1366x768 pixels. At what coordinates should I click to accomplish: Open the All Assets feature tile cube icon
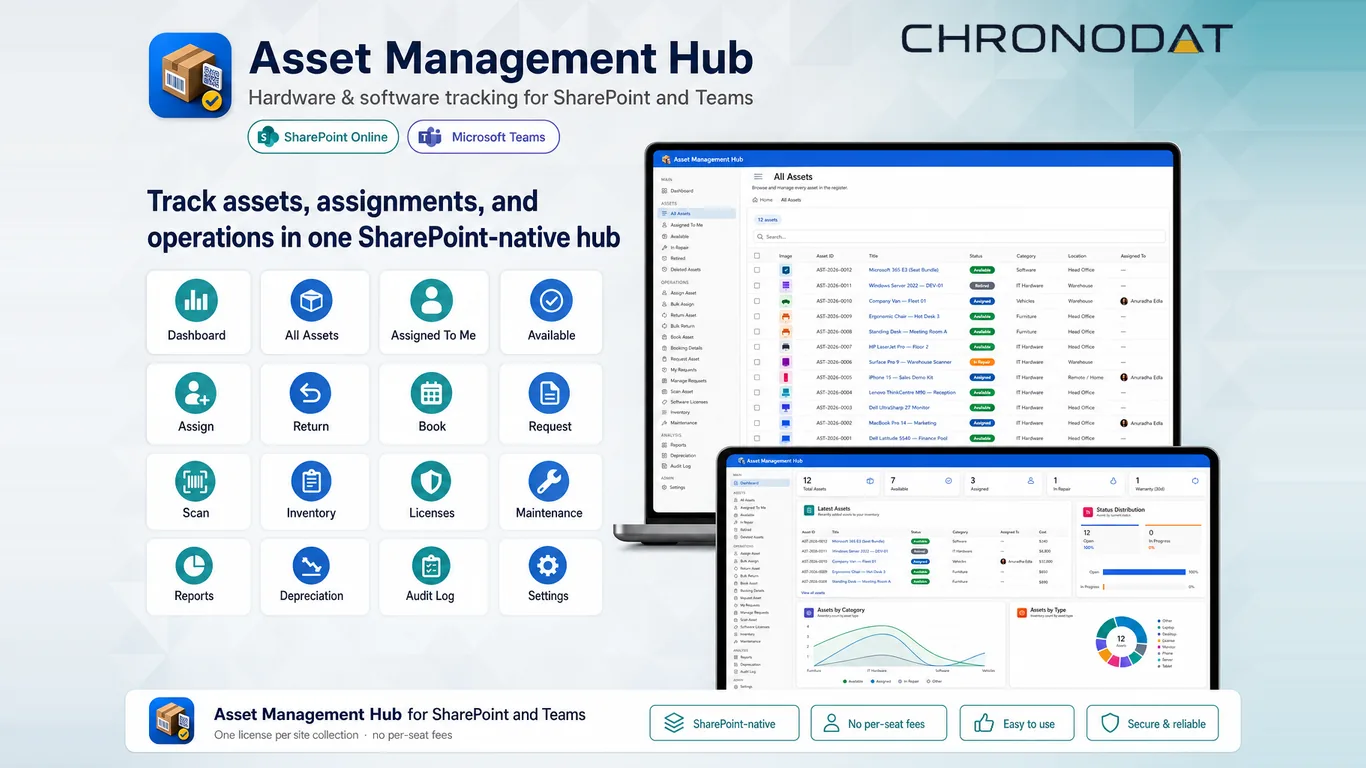click(x=311, y=301)
